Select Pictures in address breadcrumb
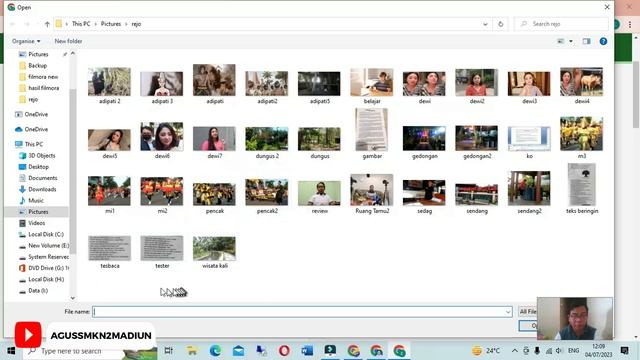 [x=111, y=24]
